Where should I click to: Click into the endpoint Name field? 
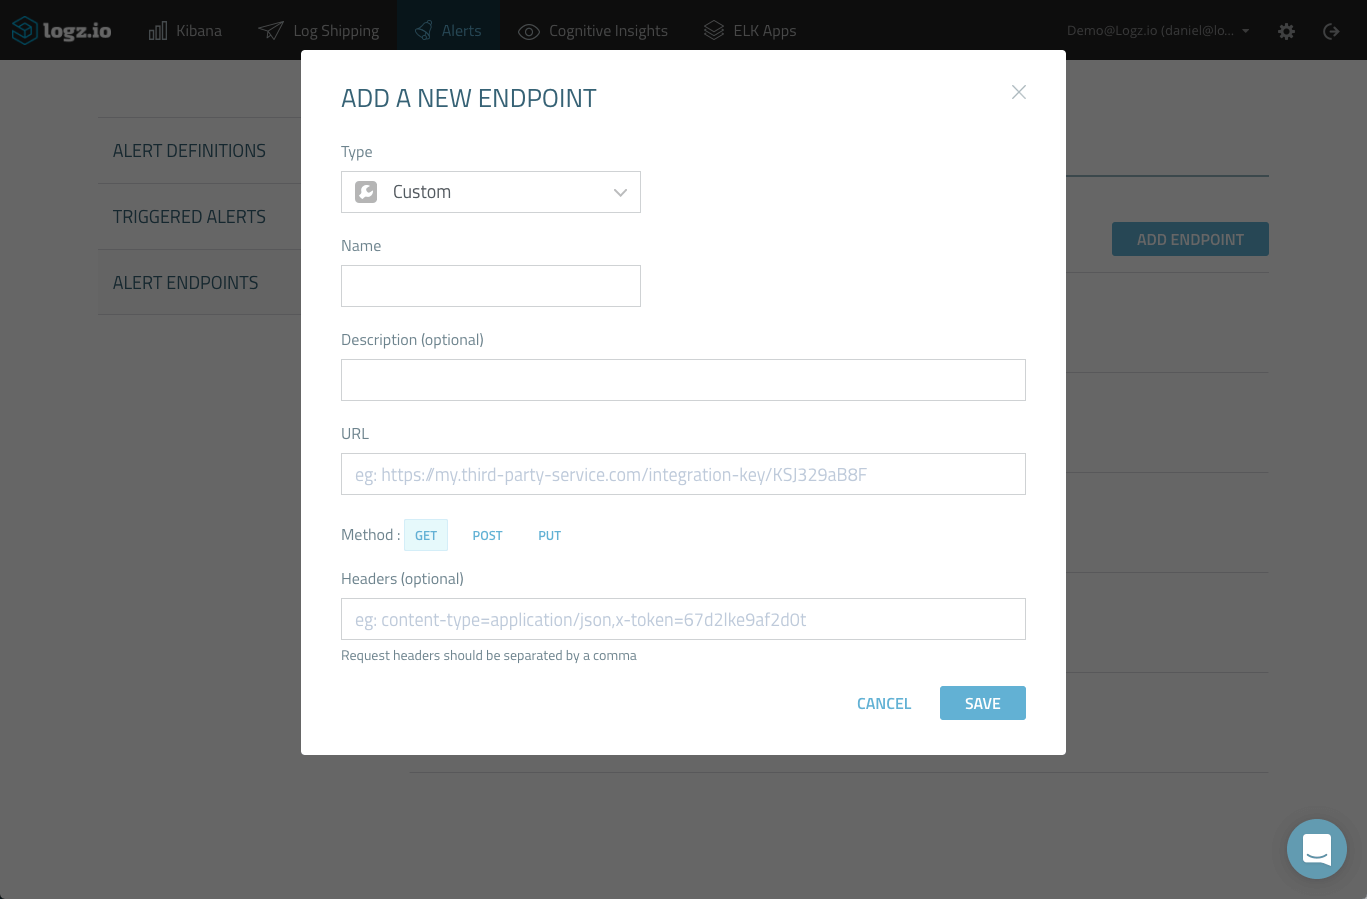click(x=490, y=286)
